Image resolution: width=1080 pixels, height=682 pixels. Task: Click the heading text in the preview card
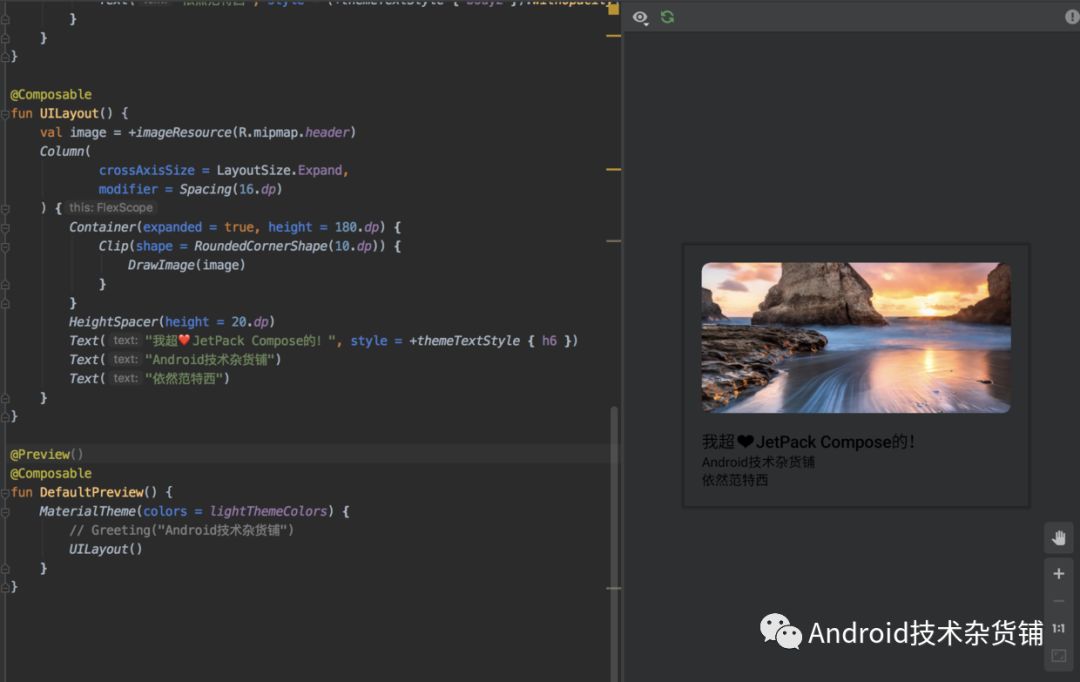808,441
